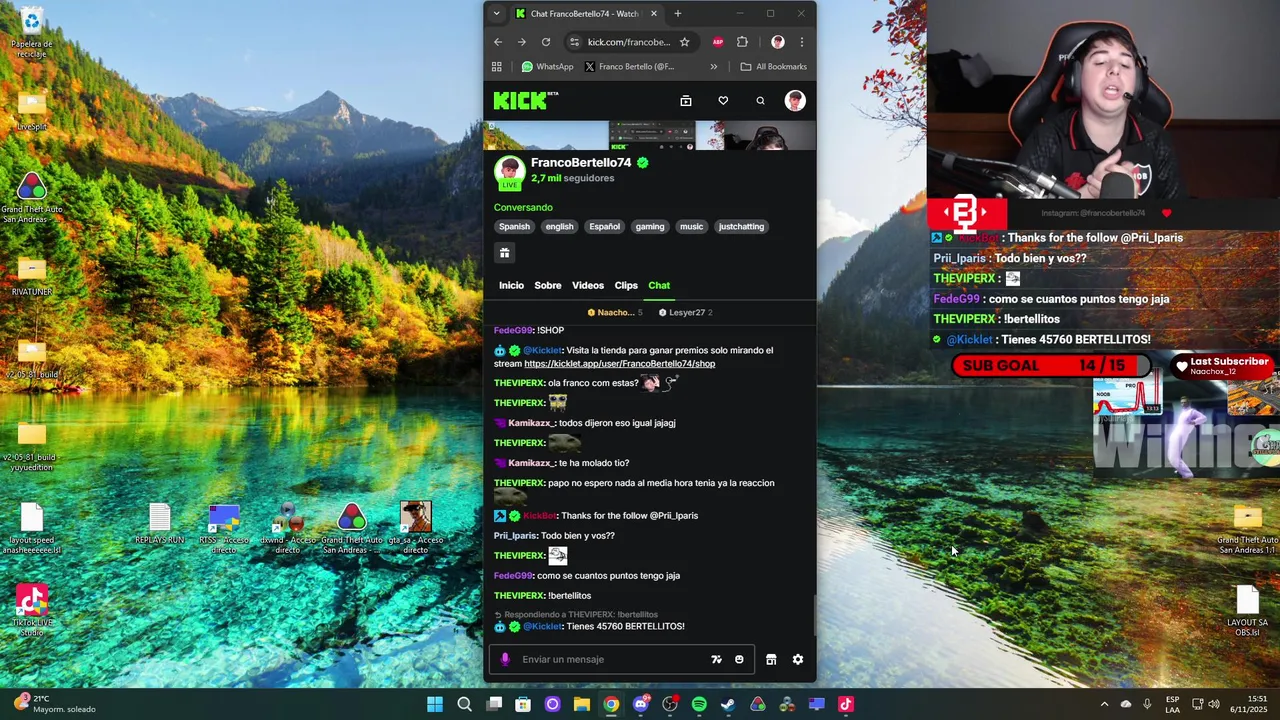Click the stream preview thumbnail
The image size is (1280, 720).
point(650,135)
